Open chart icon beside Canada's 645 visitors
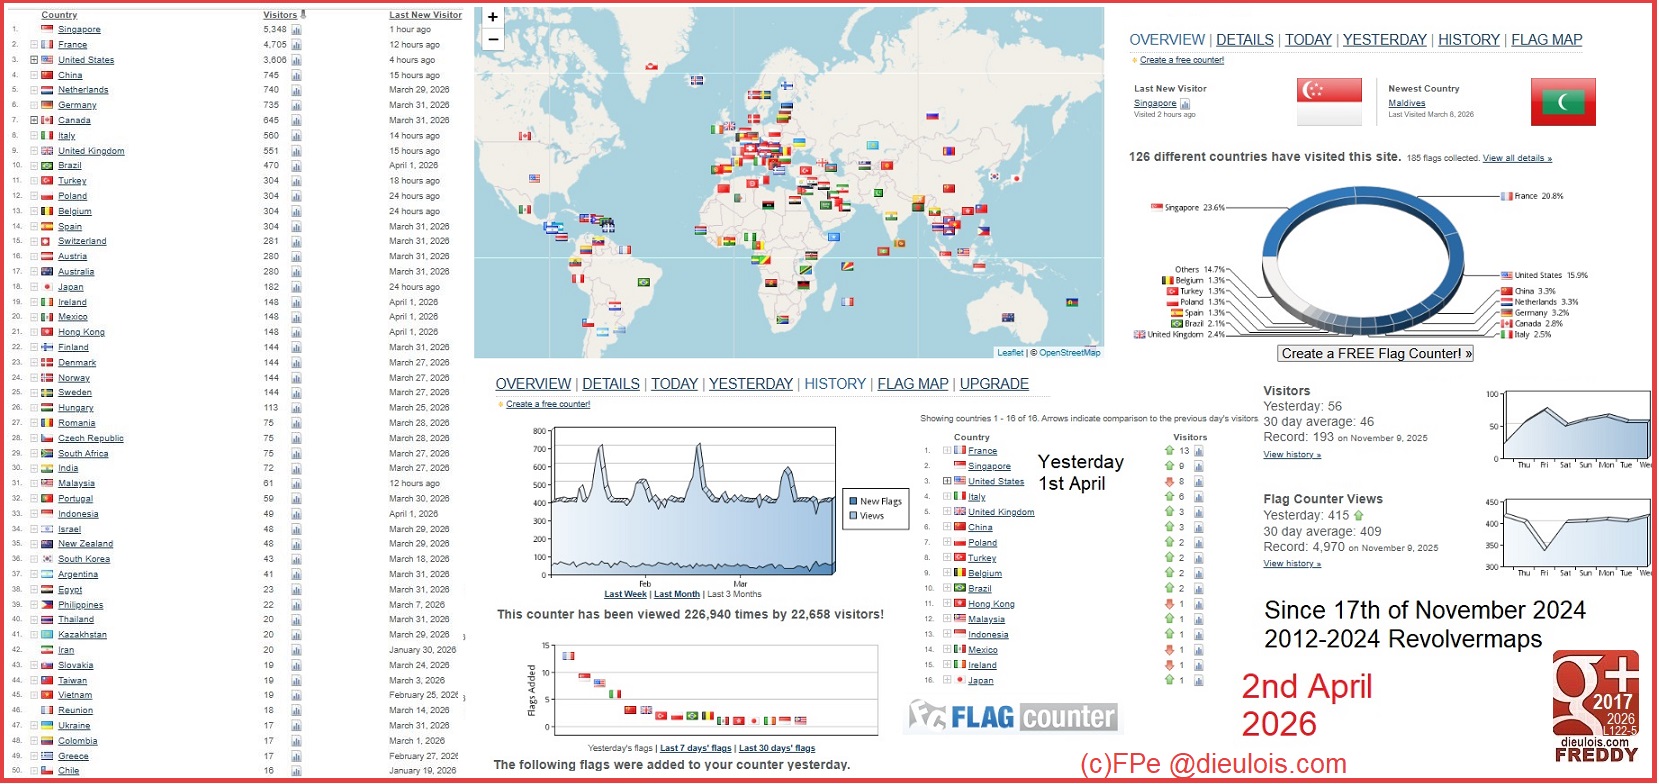1659x784 pixels. pyautogui.click(x=296, y=121)
